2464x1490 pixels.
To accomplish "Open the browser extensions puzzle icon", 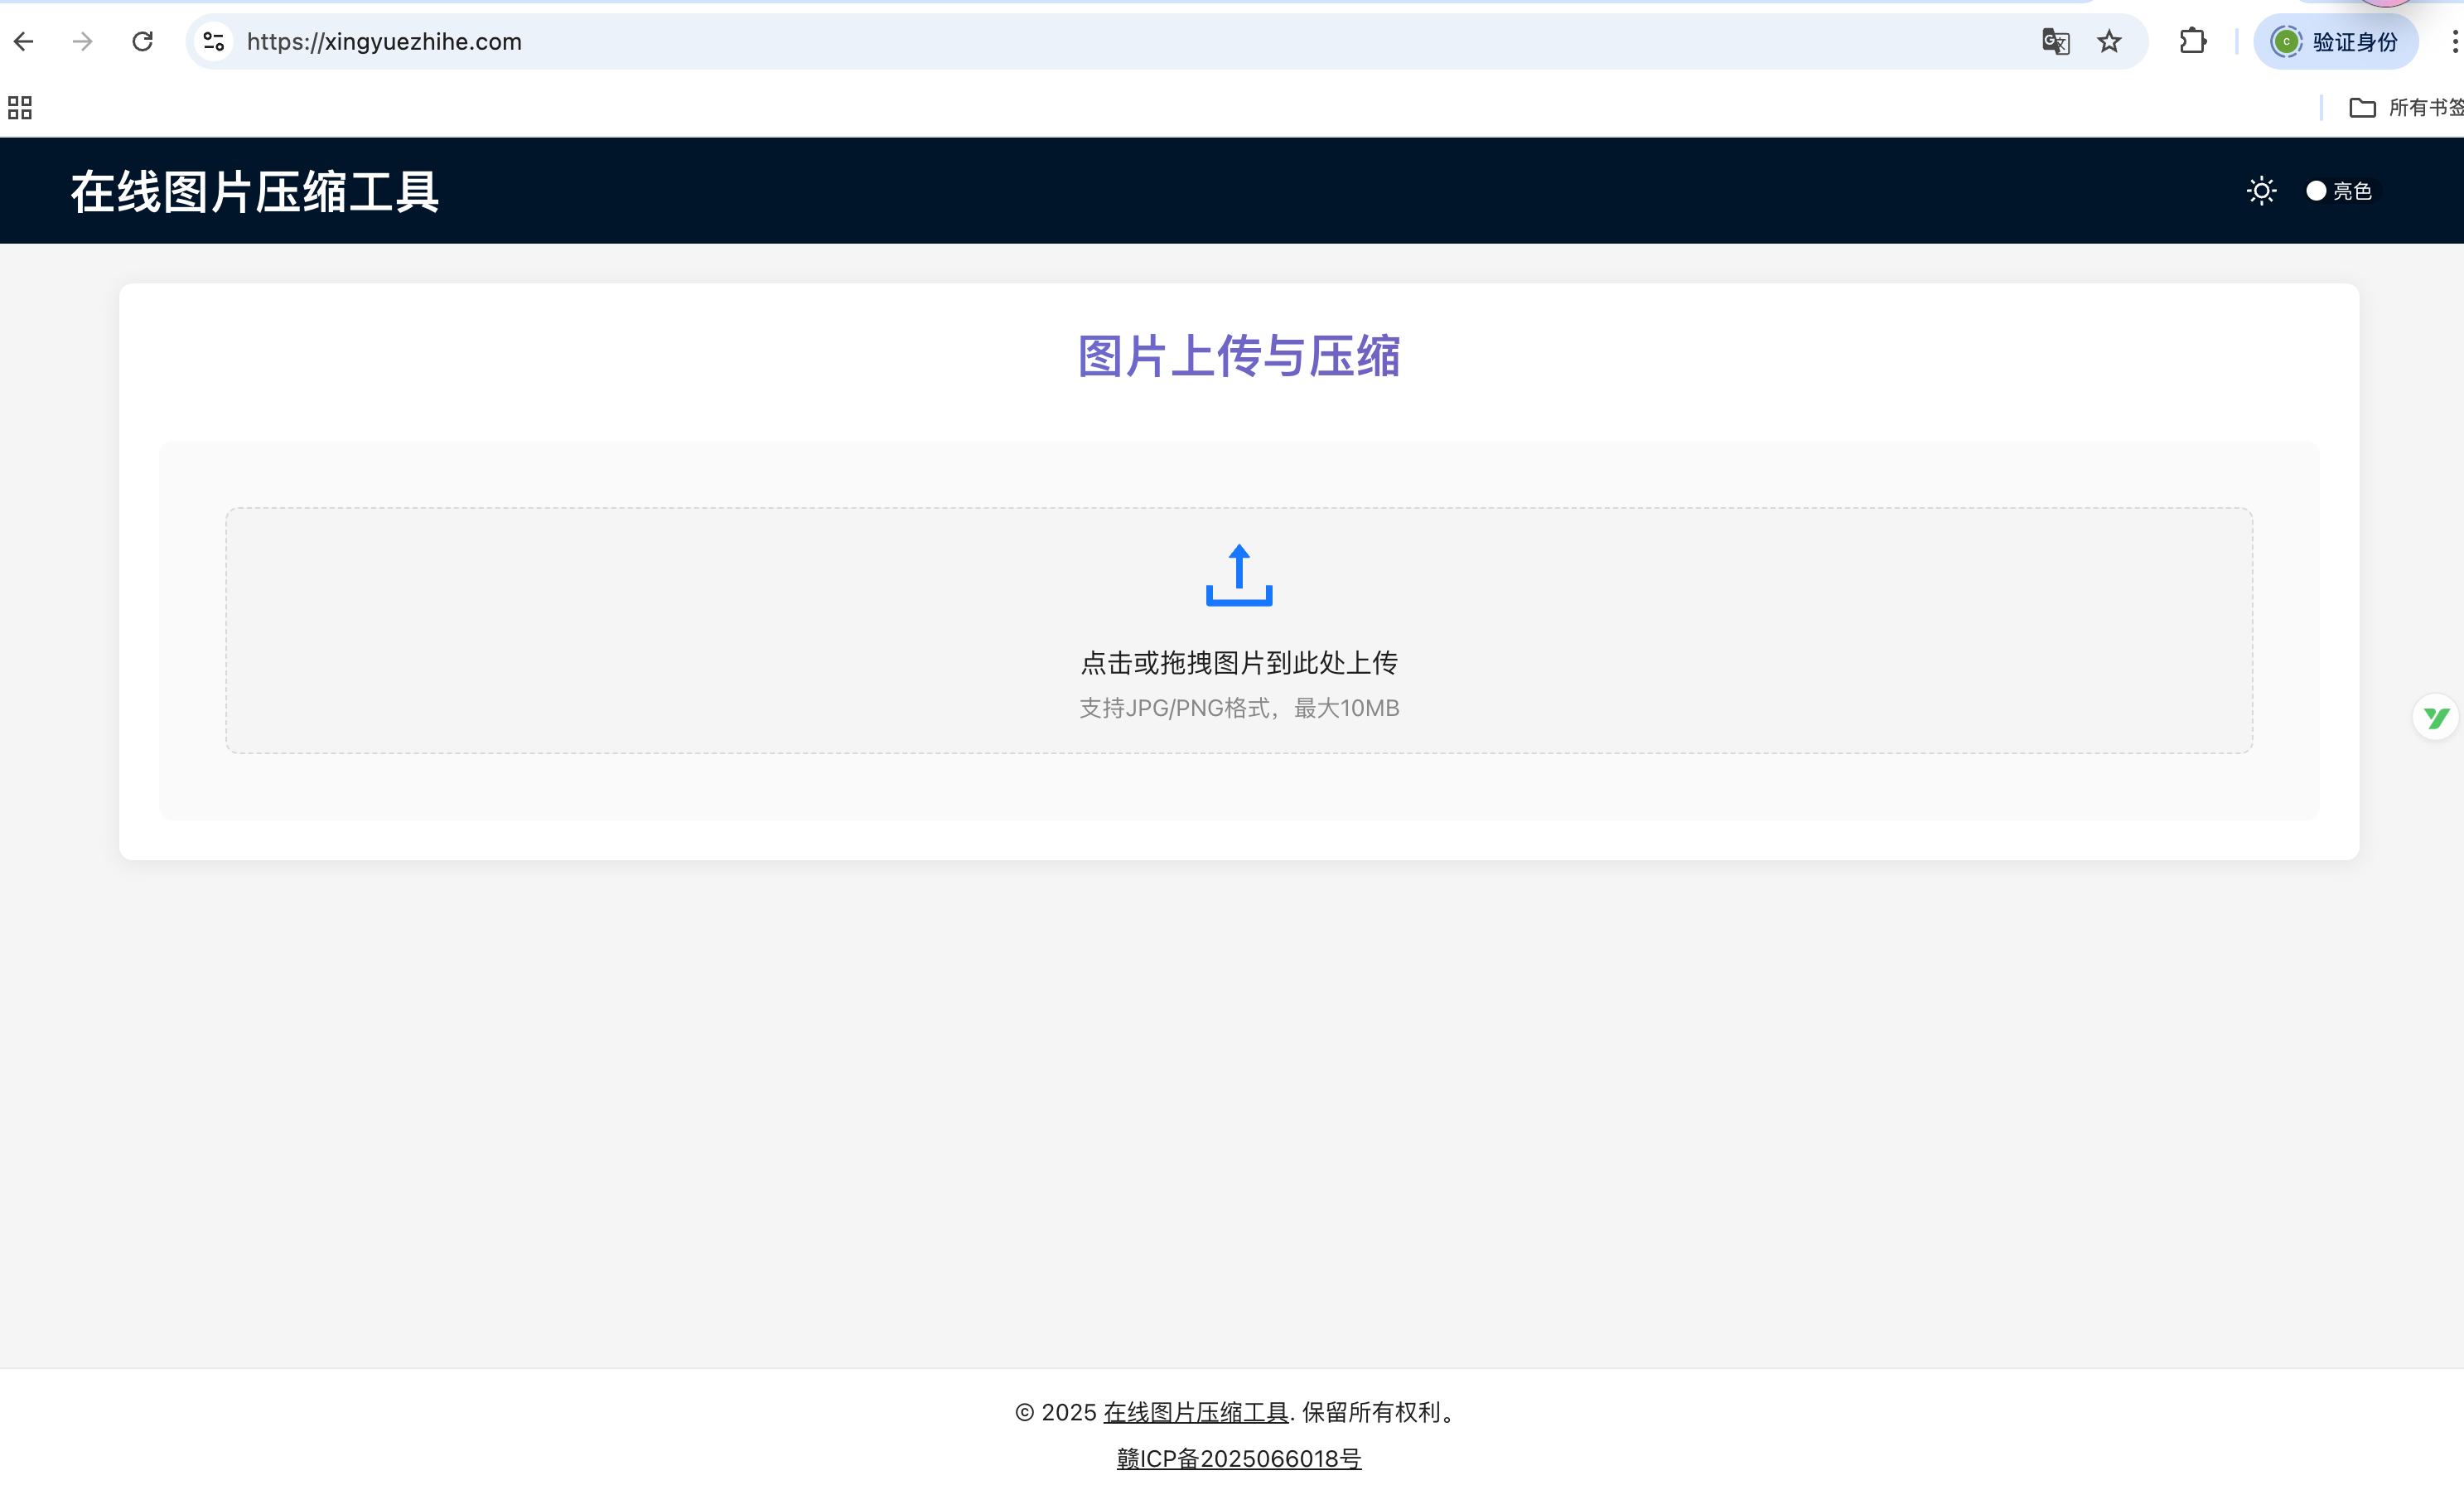I will click(x=2192, y=42).
